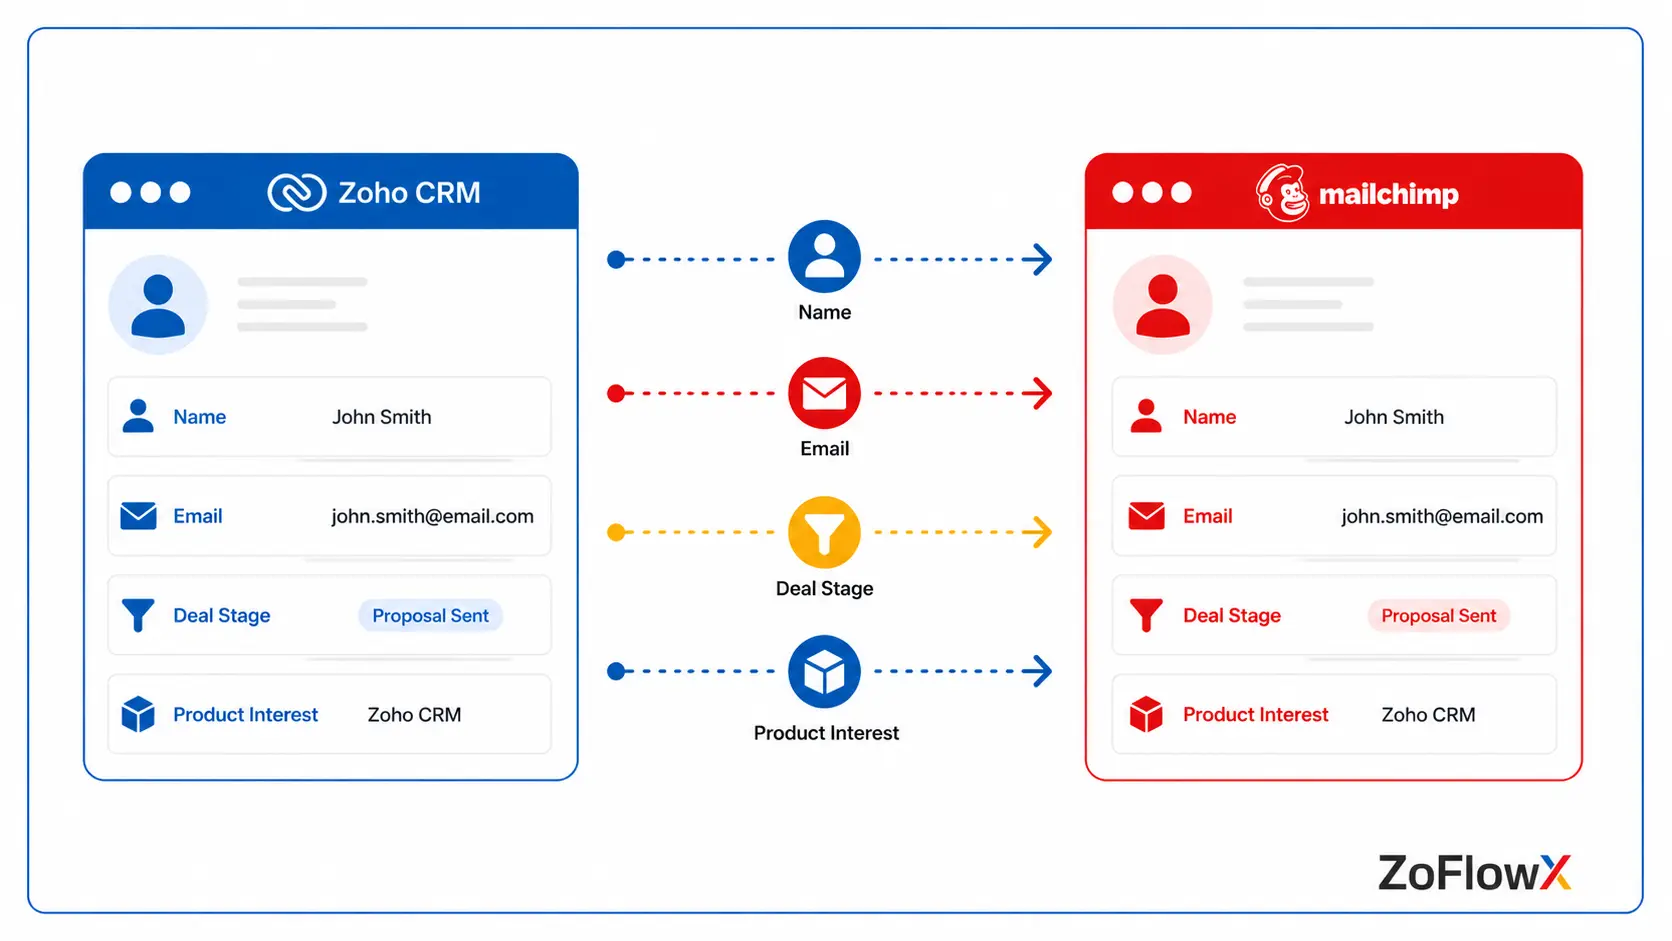Click the center Deal Stage caption

point(825,588)
